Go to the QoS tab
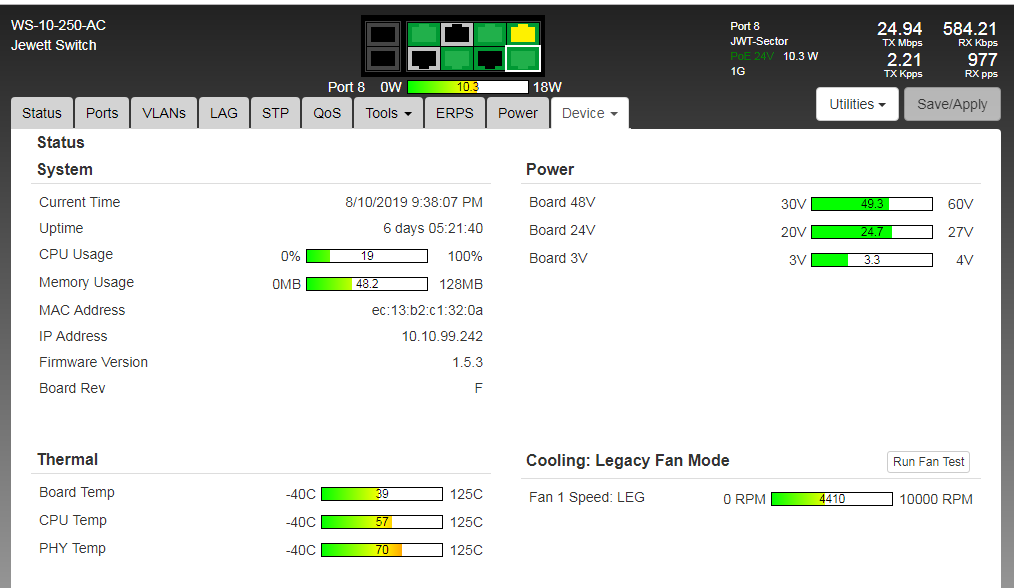 [327, 113]
